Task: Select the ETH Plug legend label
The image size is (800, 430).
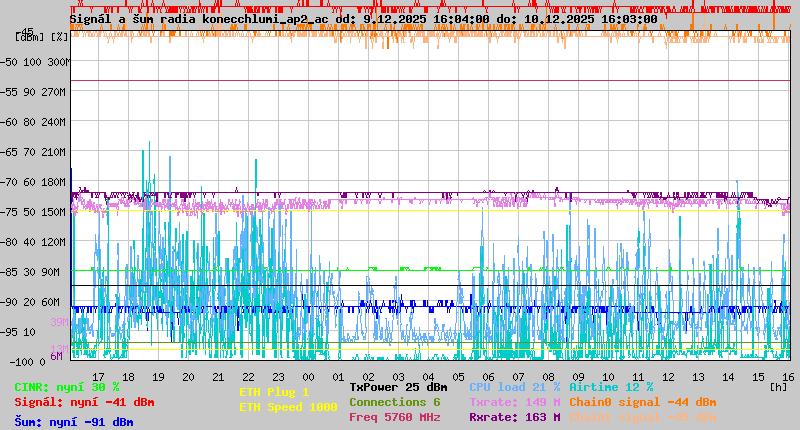Action: click(x=274, y=392)
